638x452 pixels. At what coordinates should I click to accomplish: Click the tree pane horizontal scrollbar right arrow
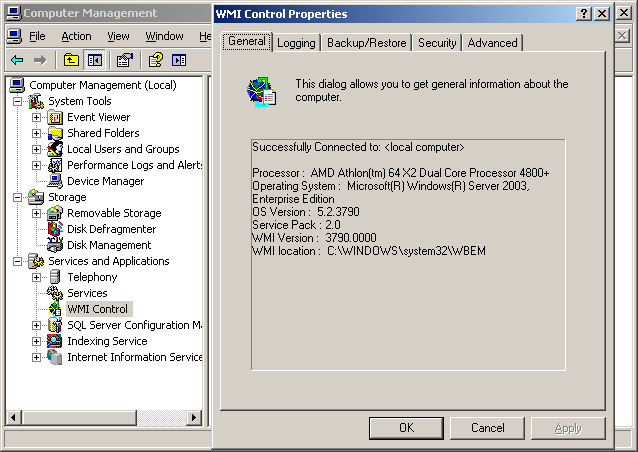[x=194, y=417]
